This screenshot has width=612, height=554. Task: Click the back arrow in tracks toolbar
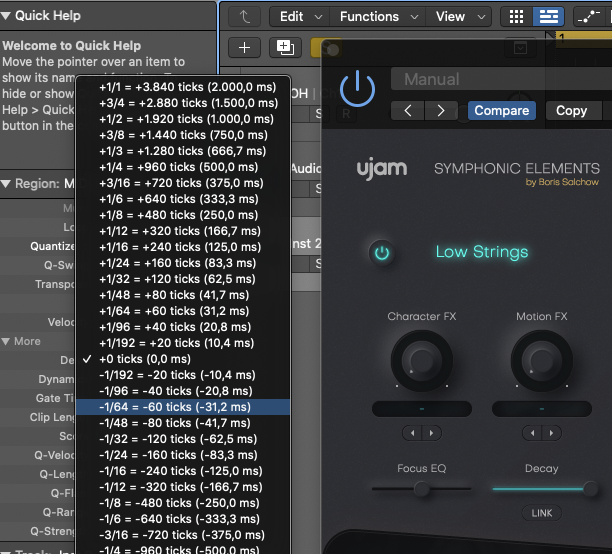(x=244, y=17)
